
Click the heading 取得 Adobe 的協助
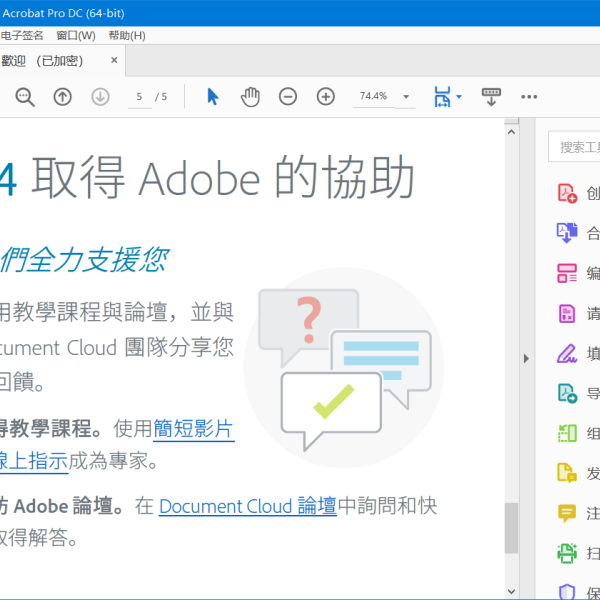coord(223,178)
